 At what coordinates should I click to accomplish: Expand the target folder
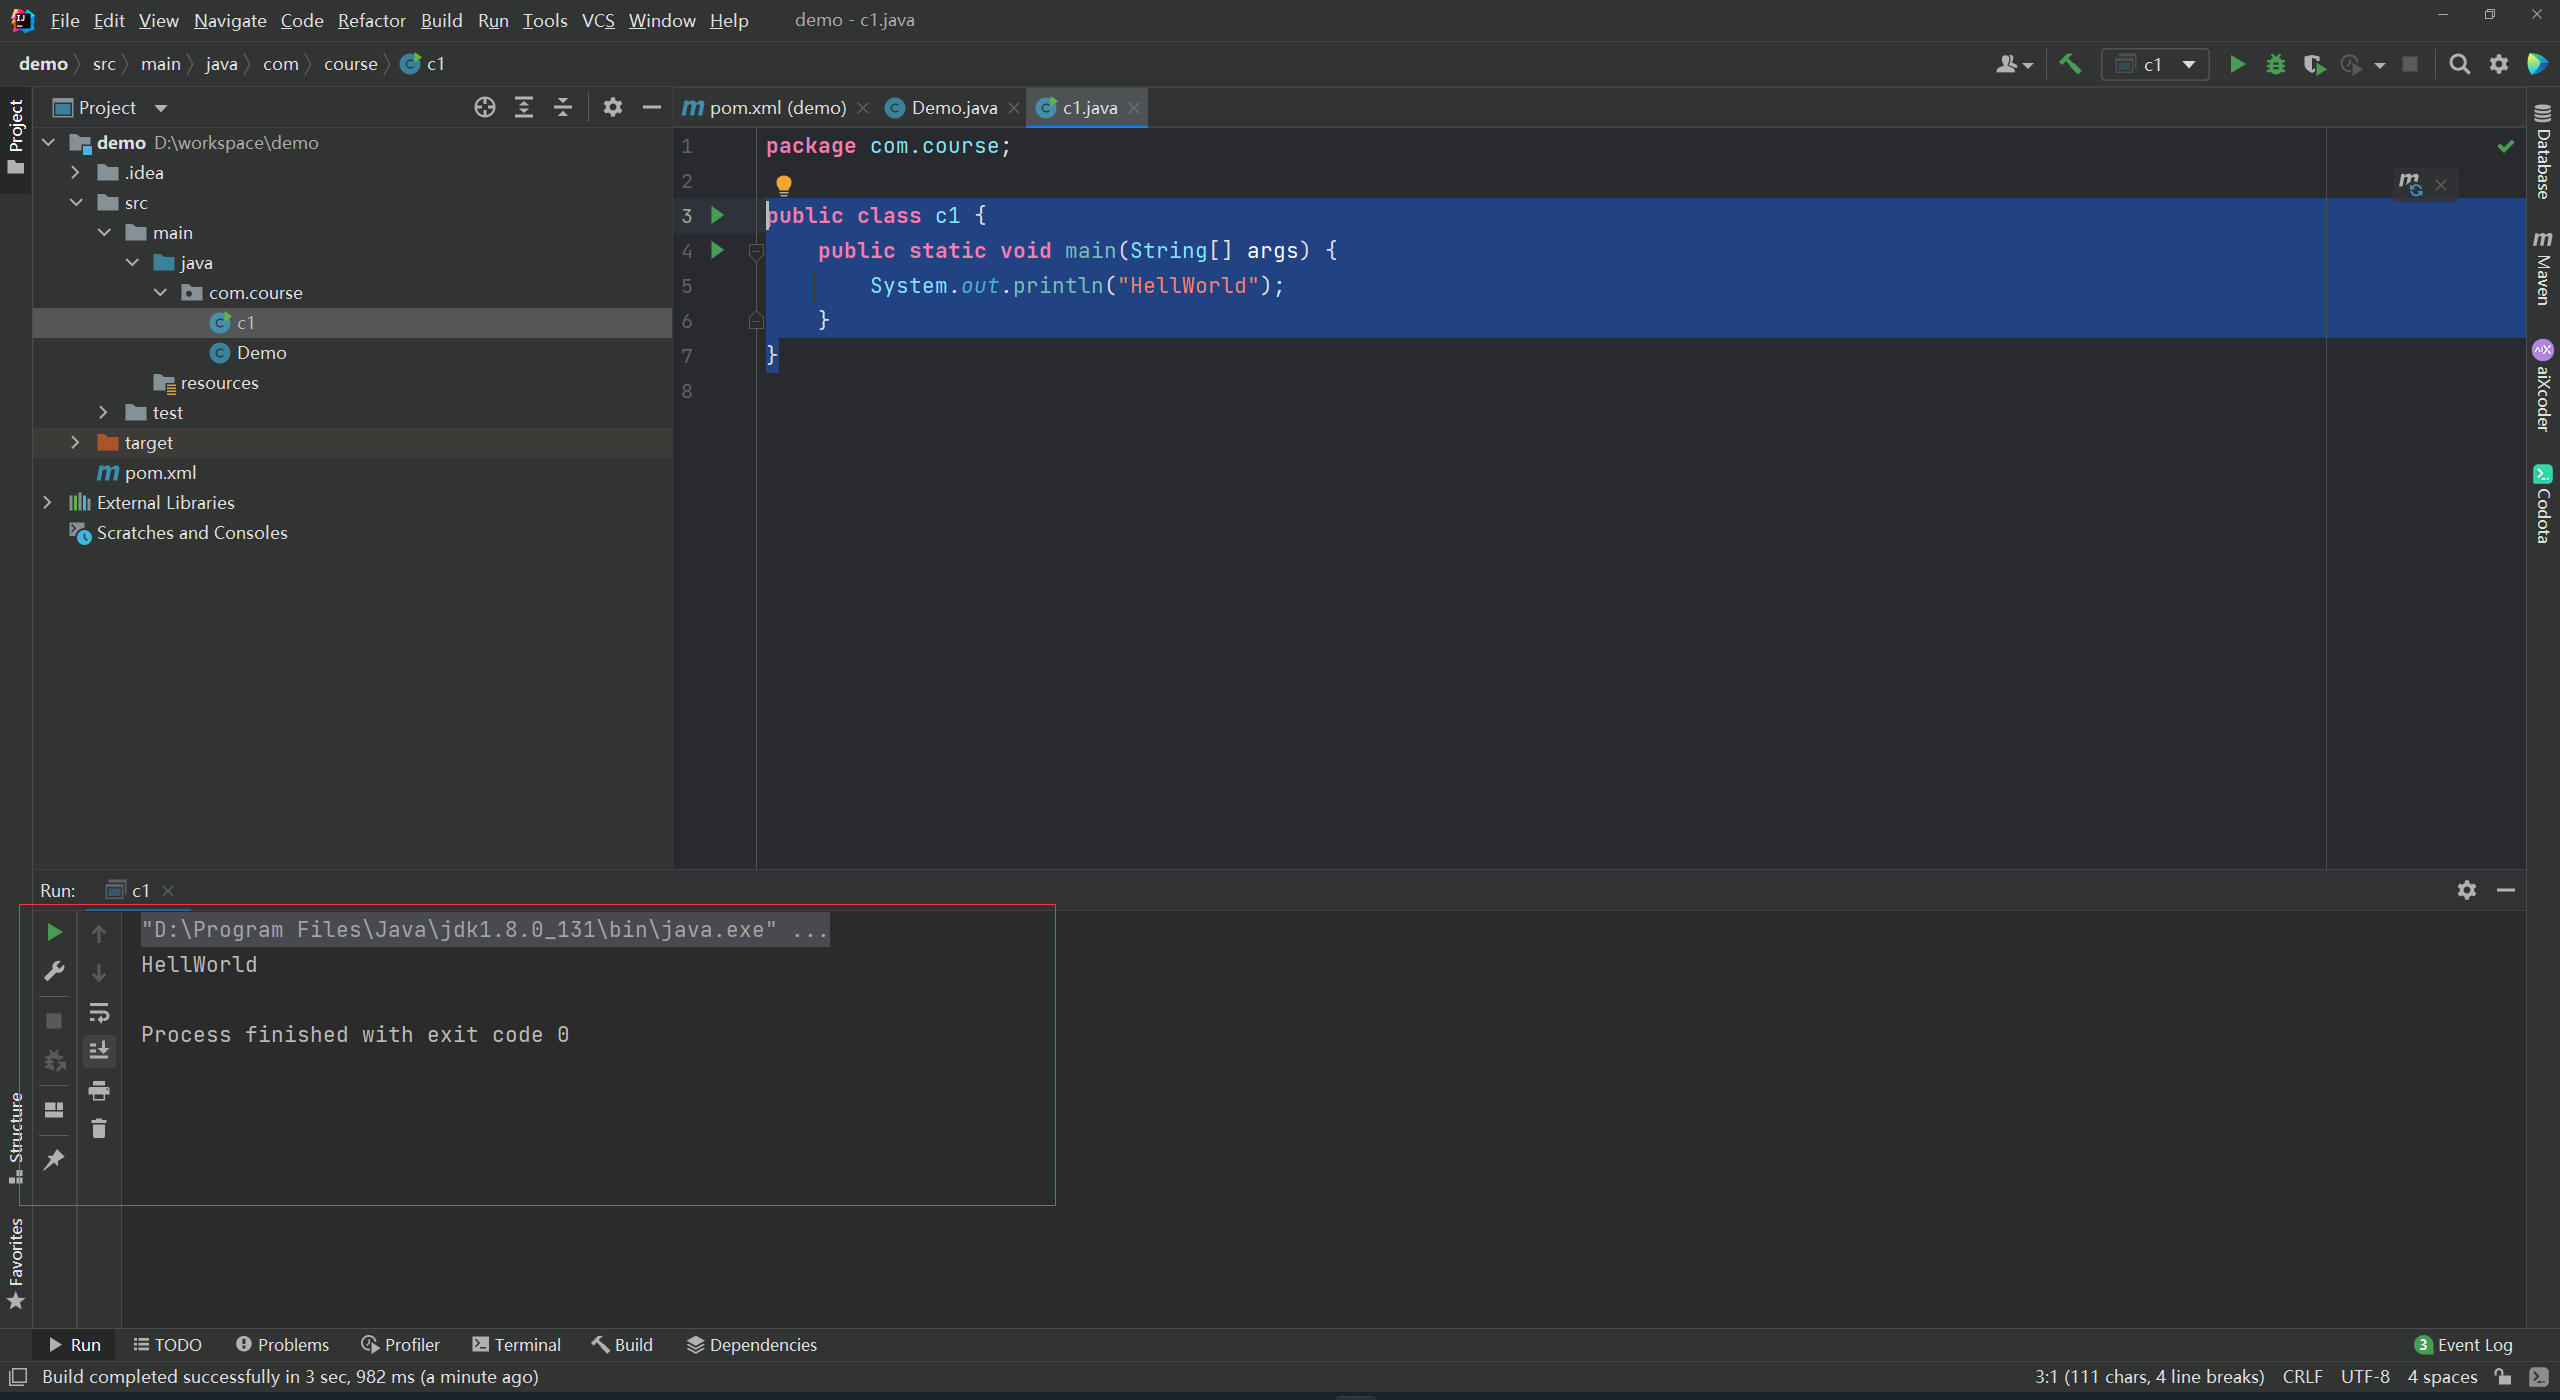[x=75, y=442]
